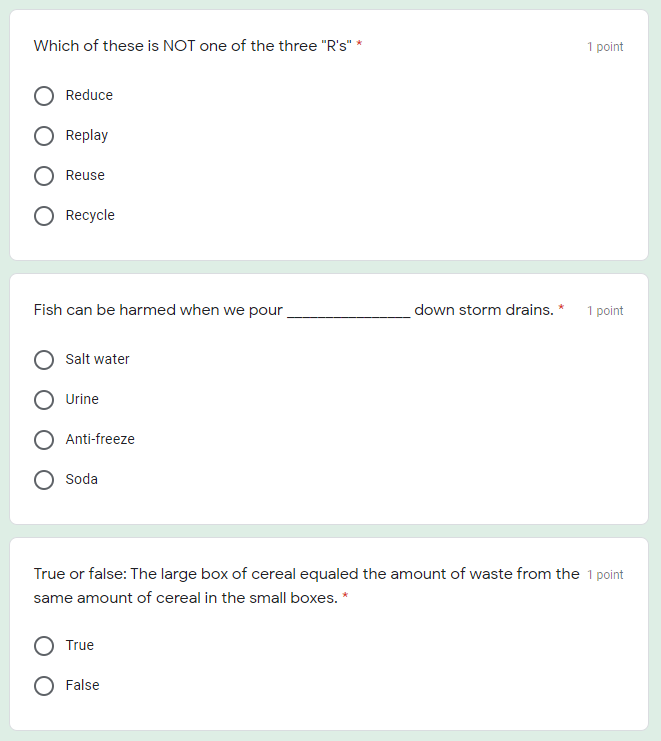Screen dimensions: 661x741
Task: Choose 'Urine' for the storm drains question
Action: pos(44,400)
